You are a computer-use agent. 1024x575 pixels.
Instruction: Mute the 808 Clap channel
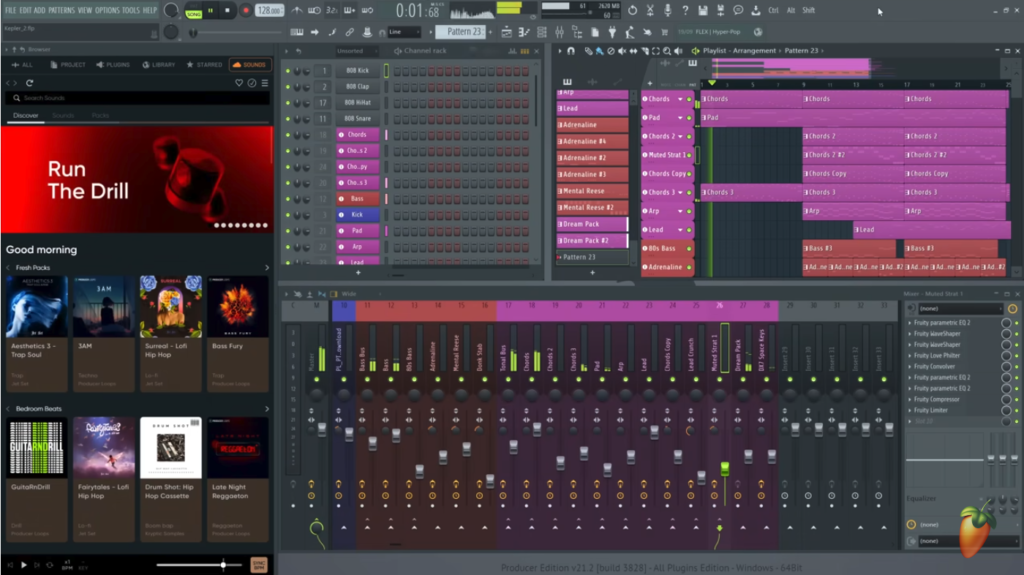[x=287, y=86]
